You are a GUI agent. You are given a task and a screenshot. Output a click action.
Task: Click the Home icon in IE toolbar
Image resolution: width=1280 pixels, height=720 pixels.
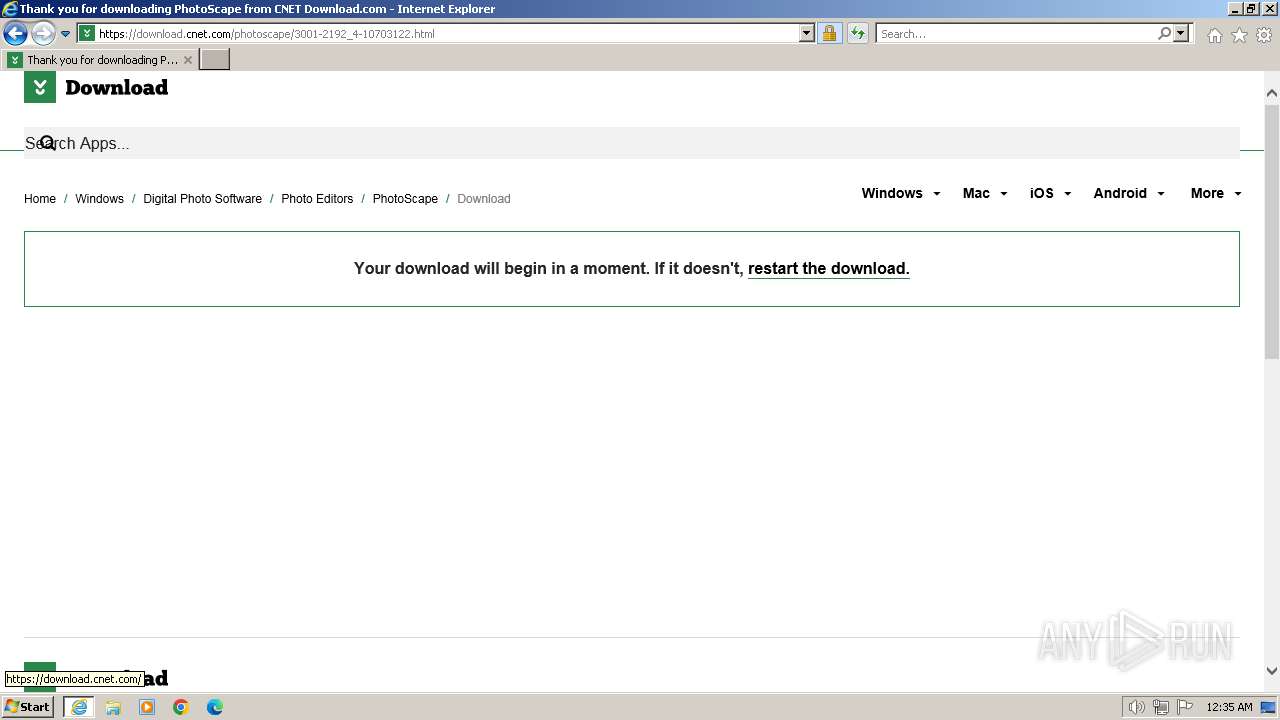(x=1214, y=35)
